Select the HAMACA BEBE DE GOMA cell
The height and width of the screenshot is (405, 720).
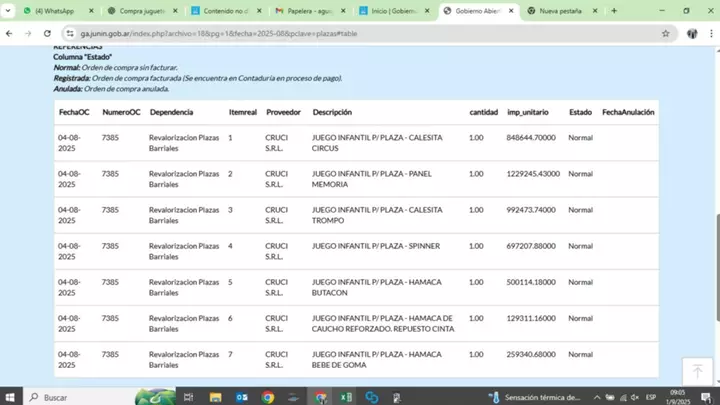[x=377, y=360]
